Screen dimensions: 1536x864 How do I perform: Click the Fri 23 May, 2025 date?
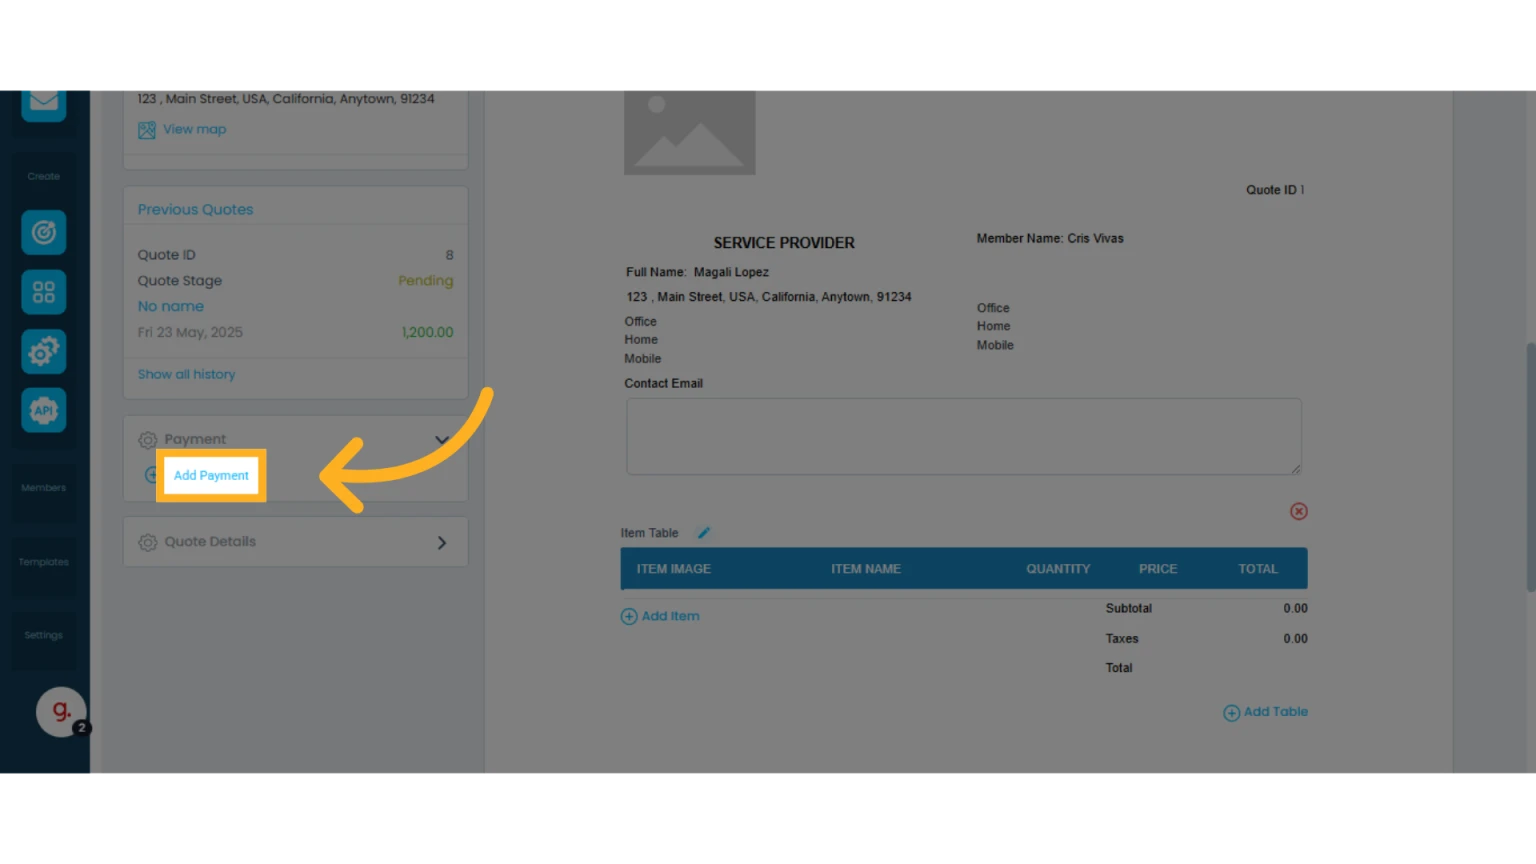[190, 332]
